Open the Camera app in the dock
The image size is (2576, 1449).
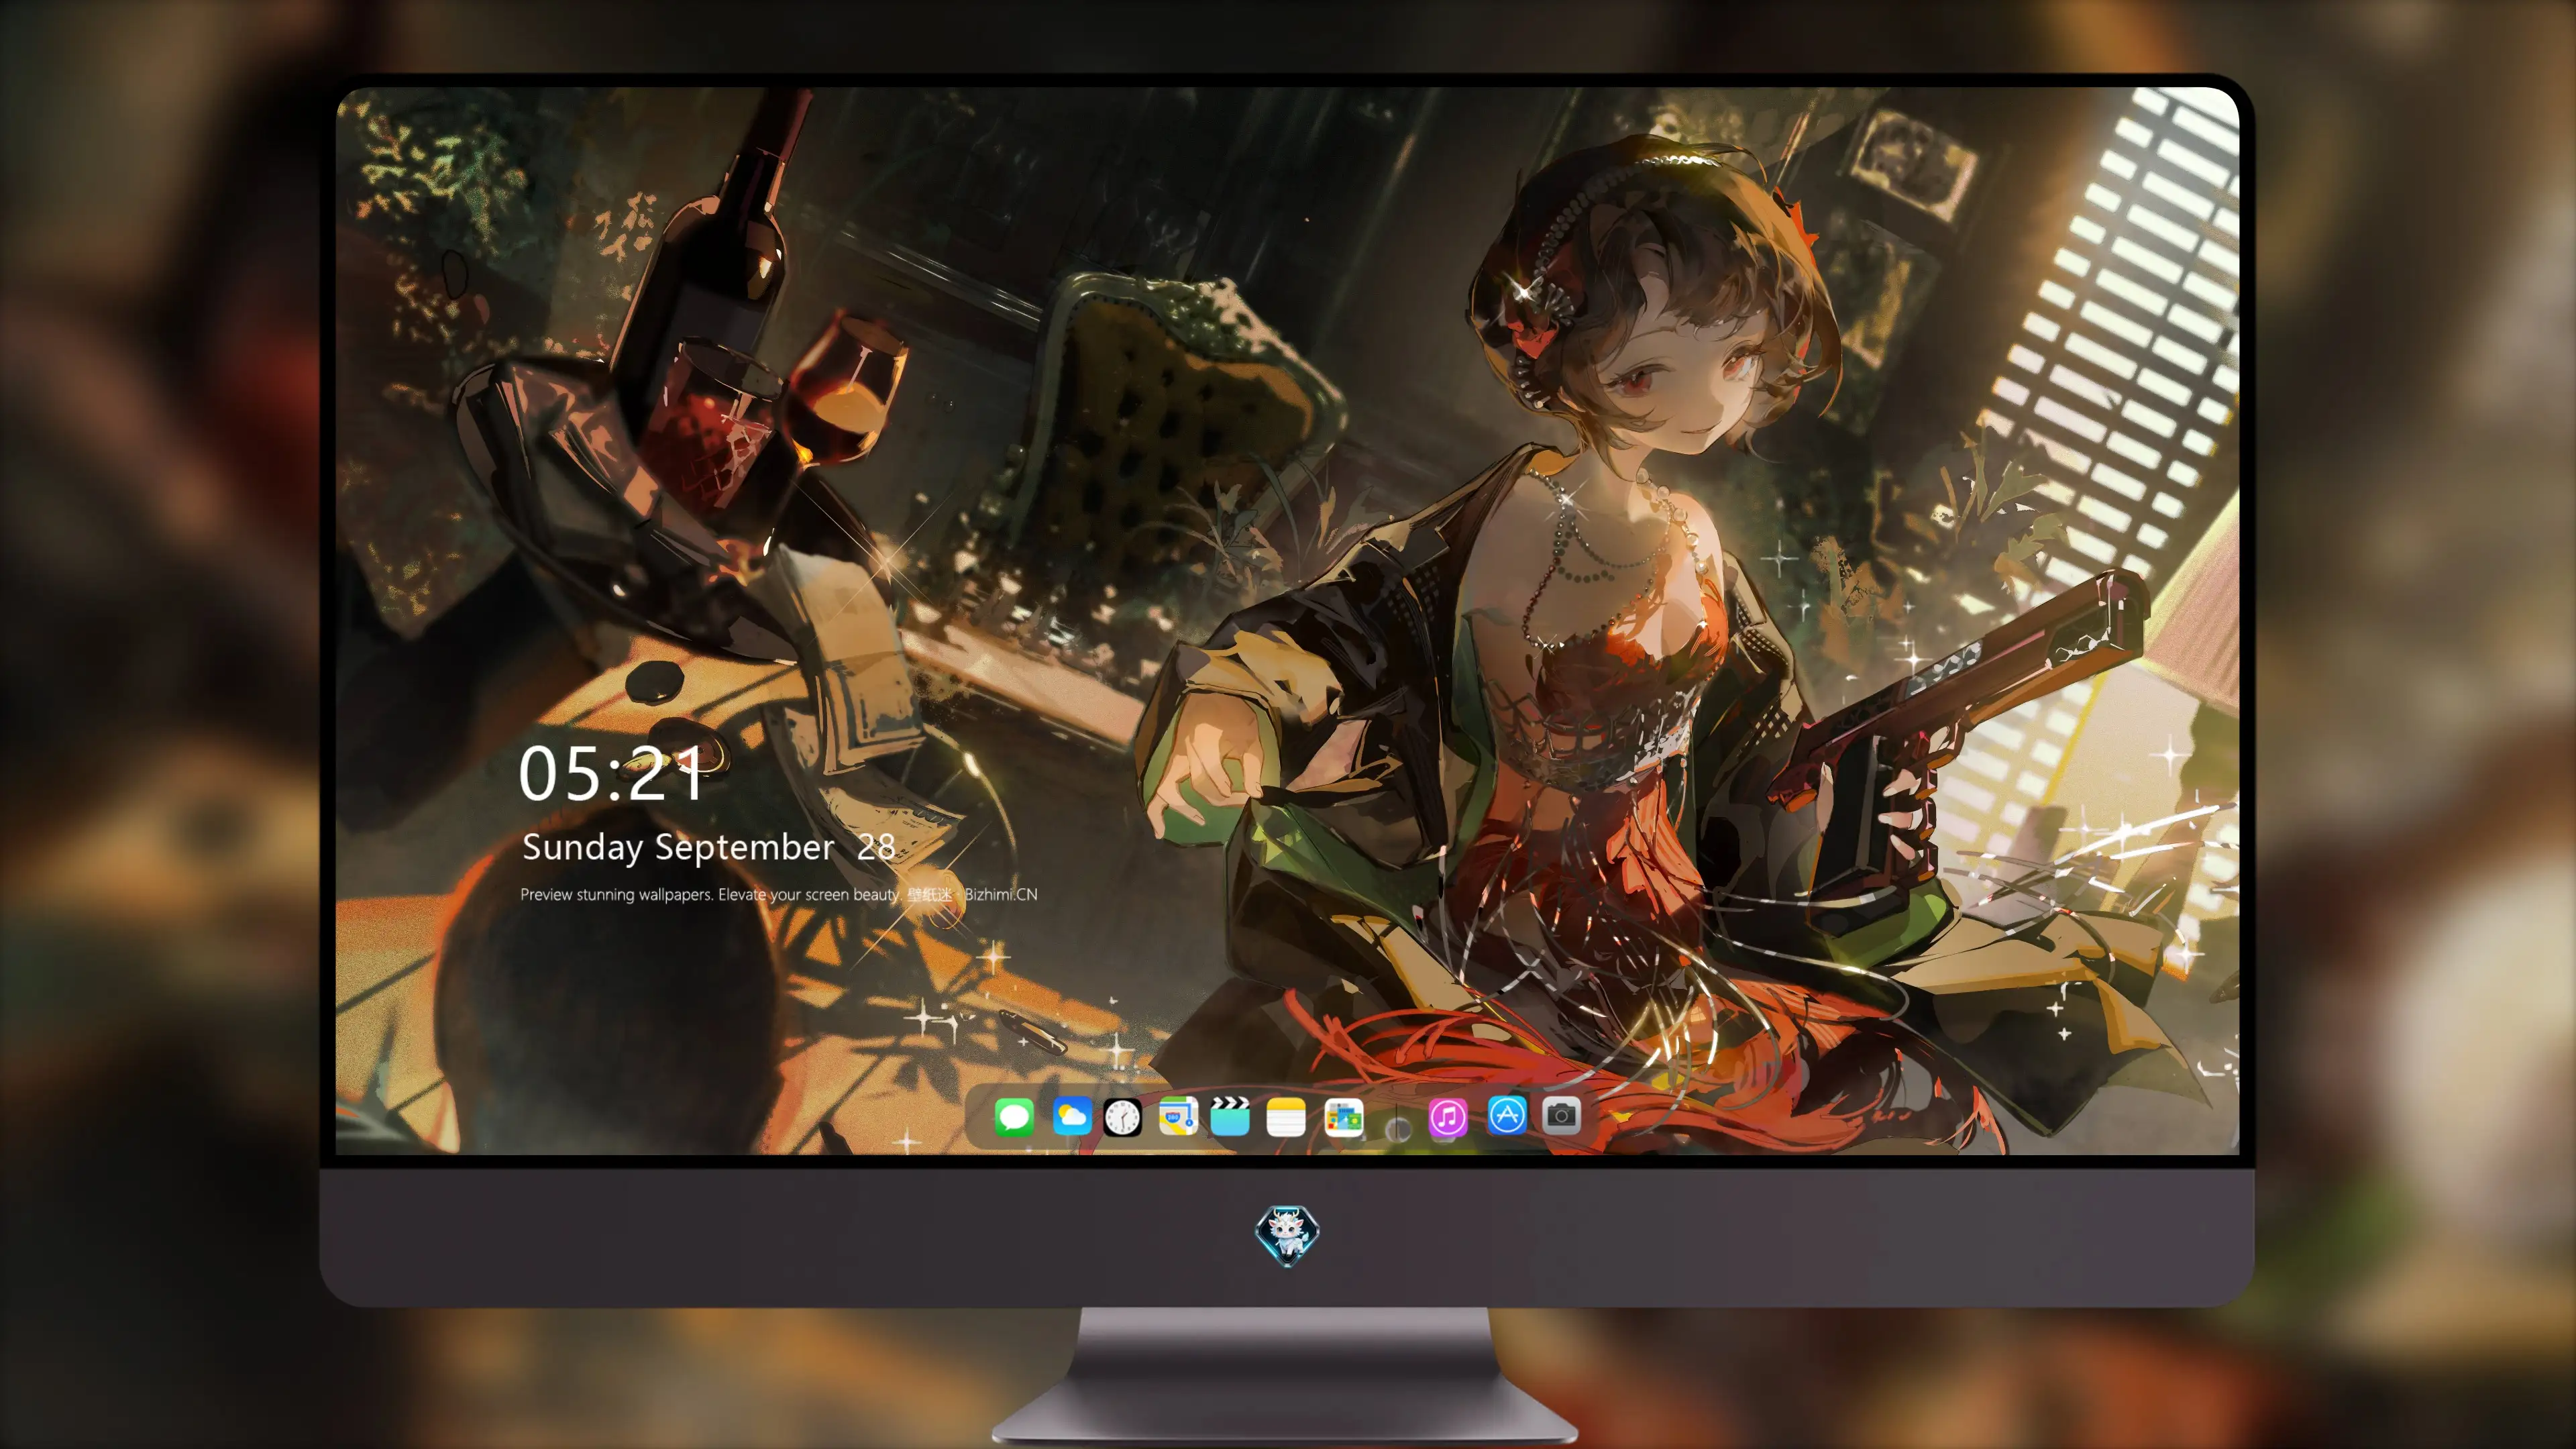pos(1561,1115)
